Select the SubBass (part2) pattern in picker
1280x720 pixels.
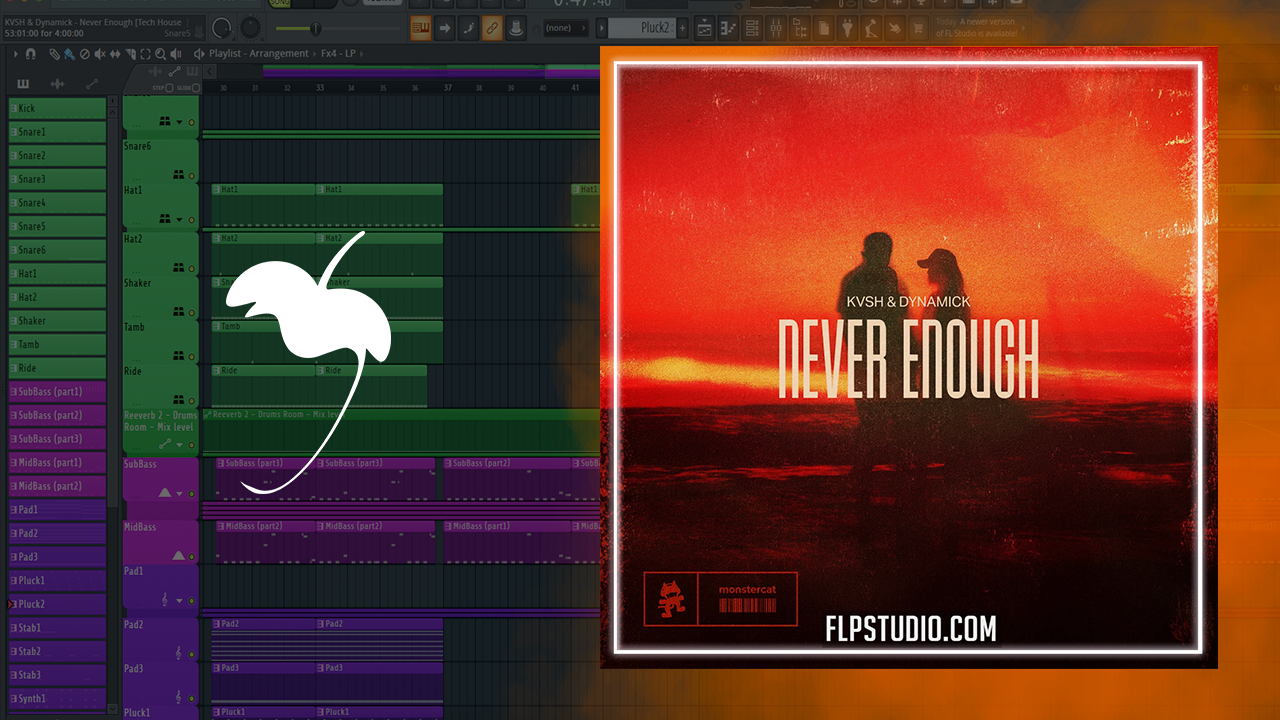(57, 415)
